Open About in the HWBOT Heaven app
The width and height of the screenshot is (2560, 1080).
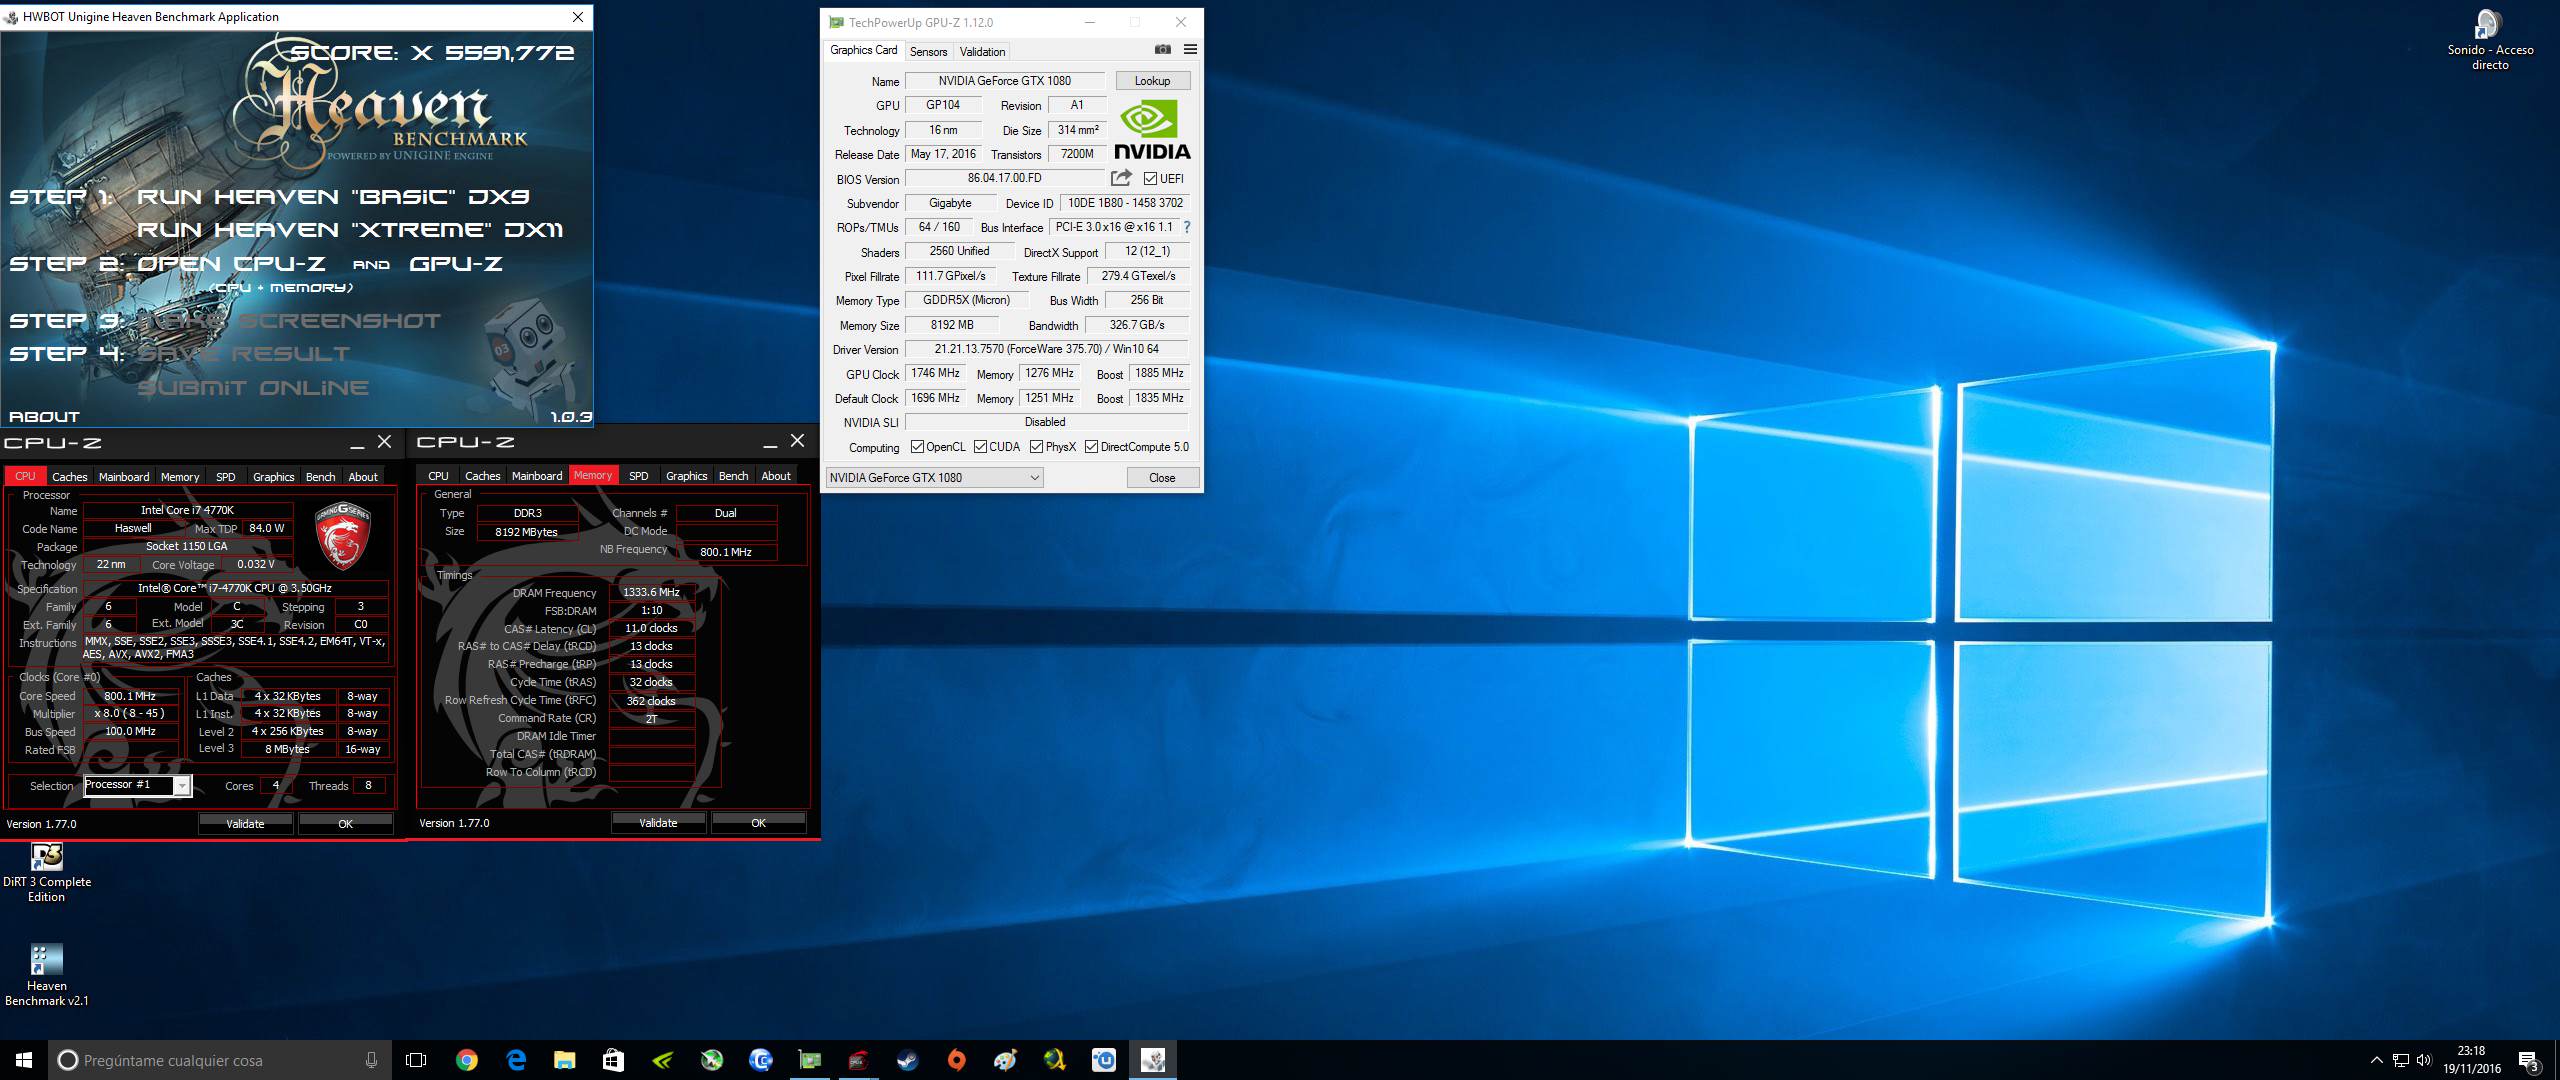click(x=44, y=417)
